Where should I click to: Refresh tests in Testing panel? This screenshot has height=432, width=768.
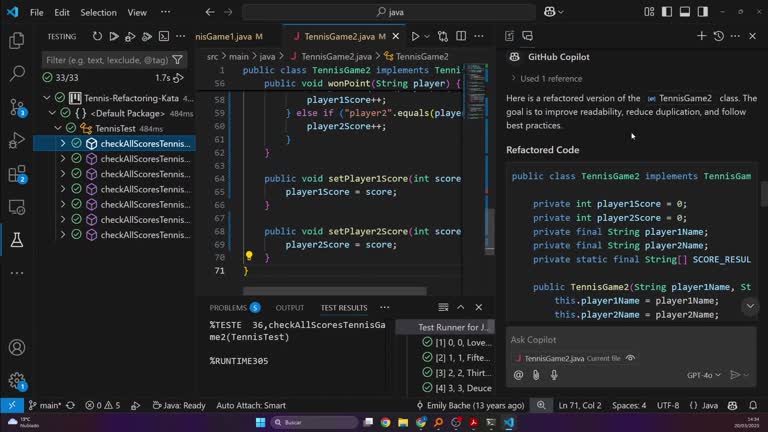tap(97, 36)
